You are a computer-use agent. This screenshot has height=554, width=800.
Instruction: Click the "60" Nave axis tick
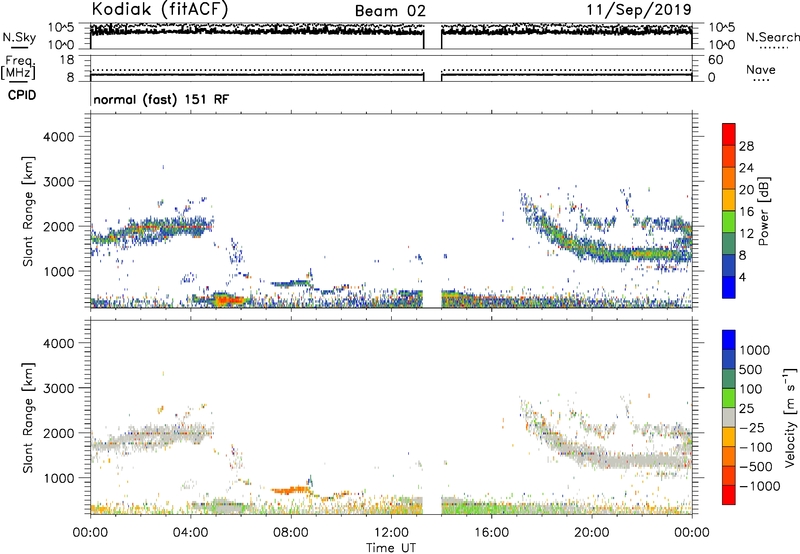[x=715, y=60]
